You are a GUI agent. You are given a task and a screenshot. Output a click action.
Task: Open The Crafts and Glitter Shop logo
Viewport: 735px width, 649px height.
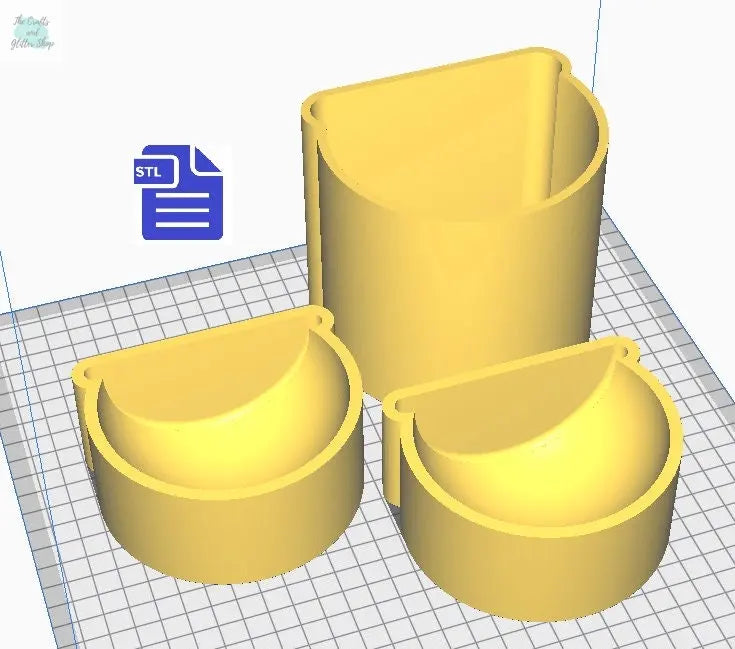click(x=33, y=32)
